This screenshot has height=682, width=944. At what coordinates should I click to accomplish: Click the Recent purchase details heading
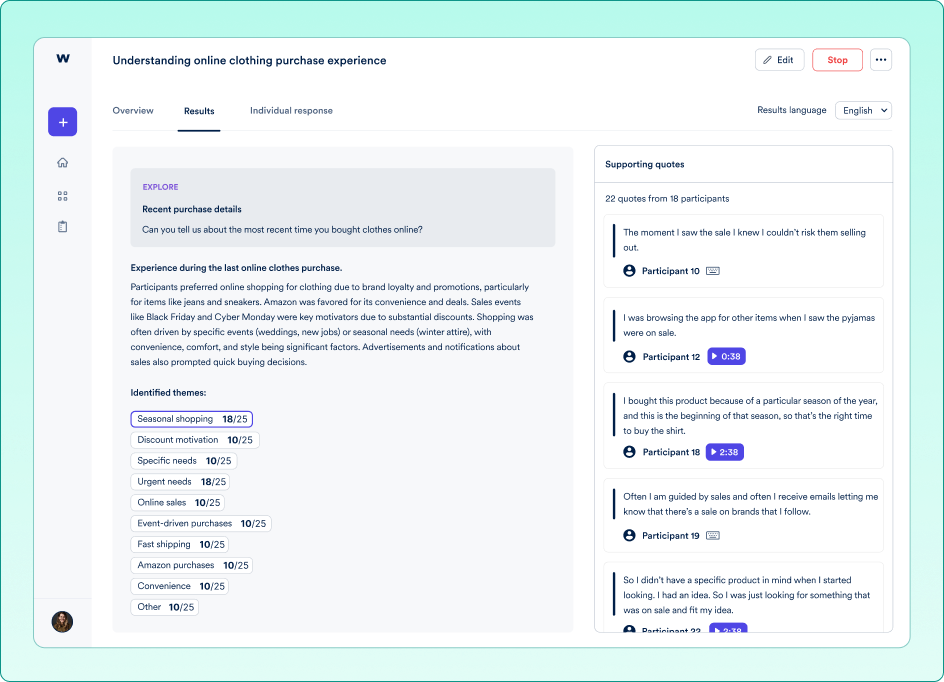click(x=191, y=209)
